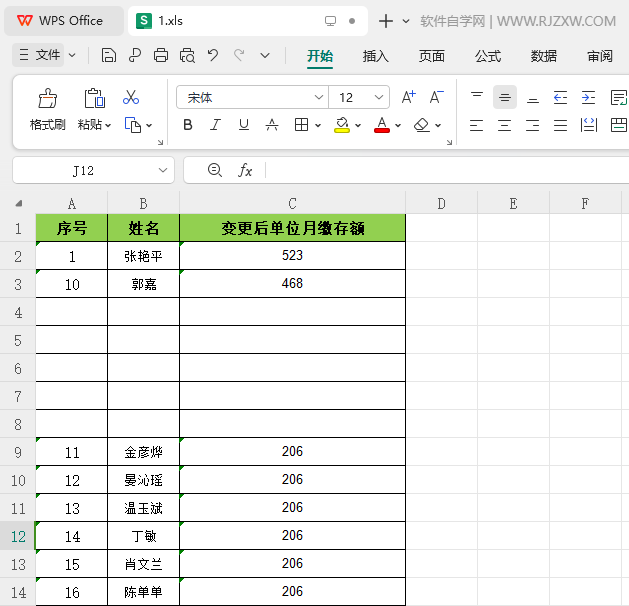This screenshot has width=629, height=606.
Task: Click the Redo arrow
Action: (x=239, y=55)
